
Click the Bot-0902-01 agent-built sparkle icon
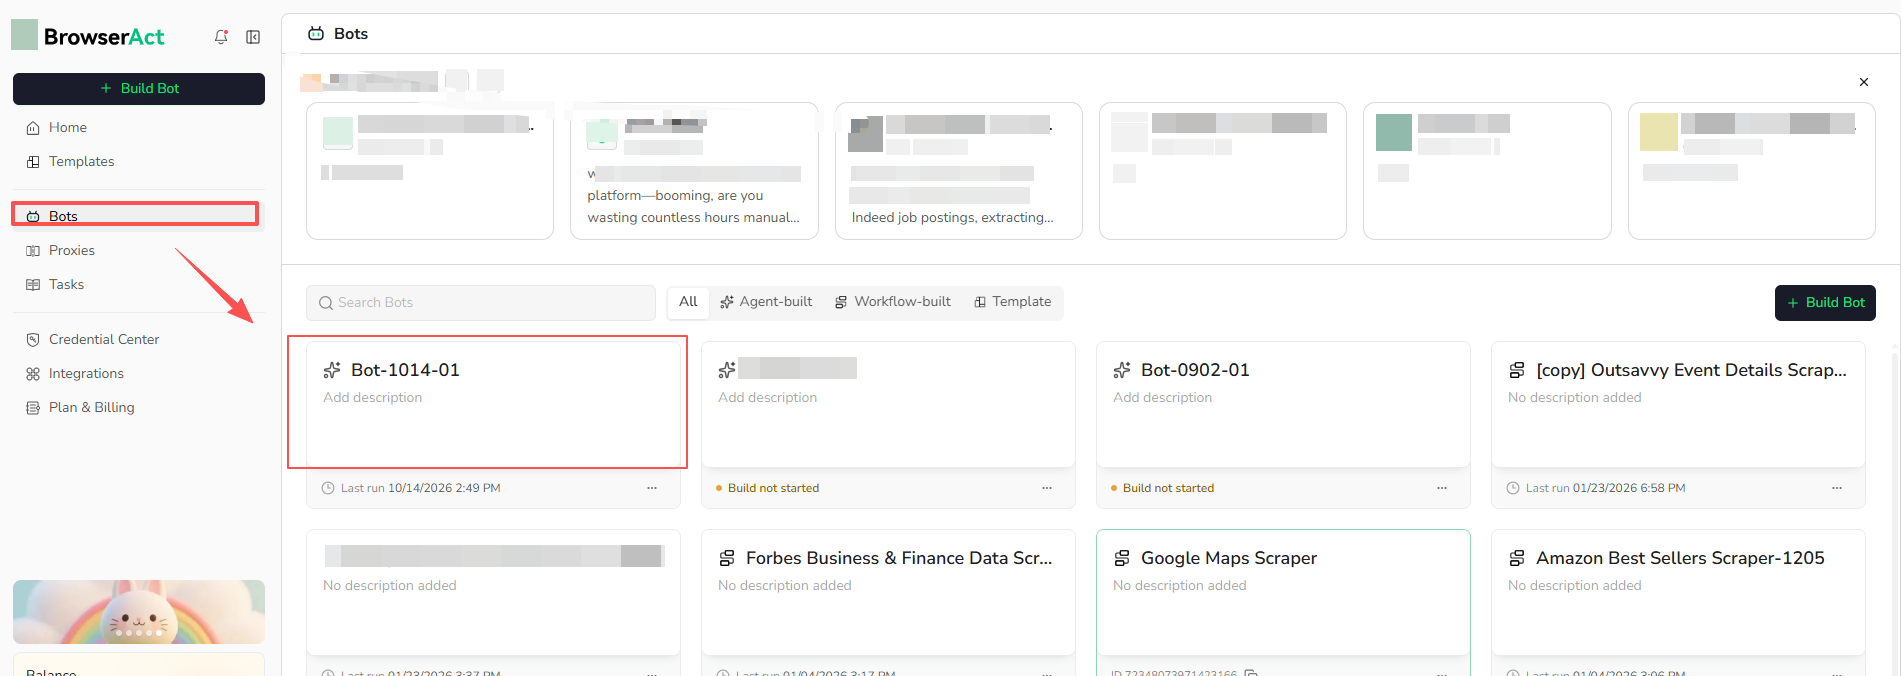pos(1122,370)
